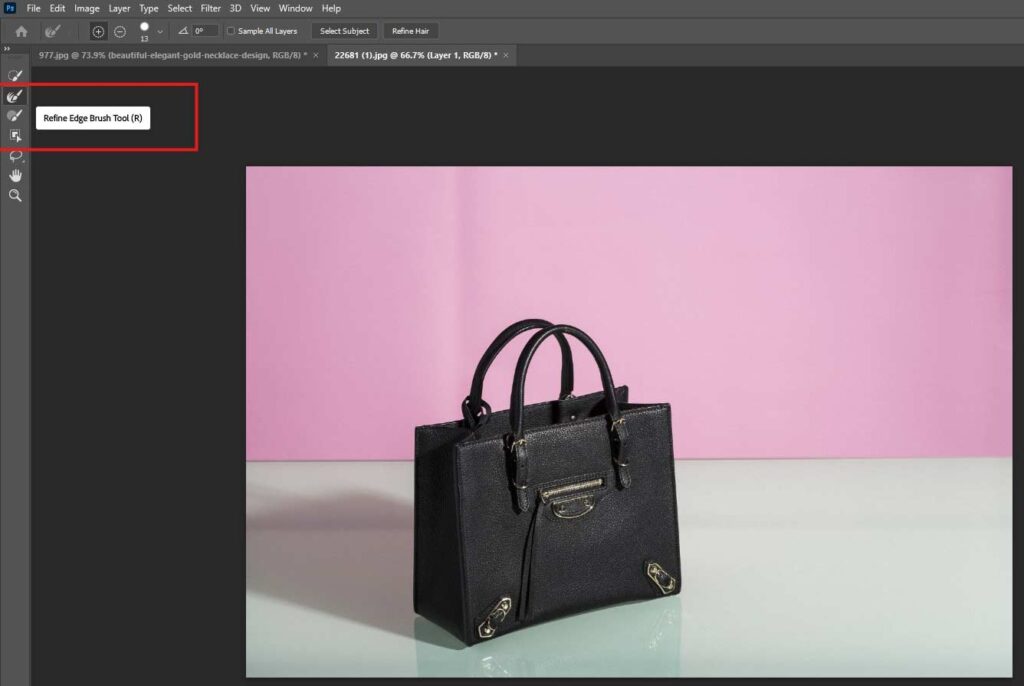Grab the Hand tool
The height and width of the screenshot is (686, 1024).
[14, 175]
